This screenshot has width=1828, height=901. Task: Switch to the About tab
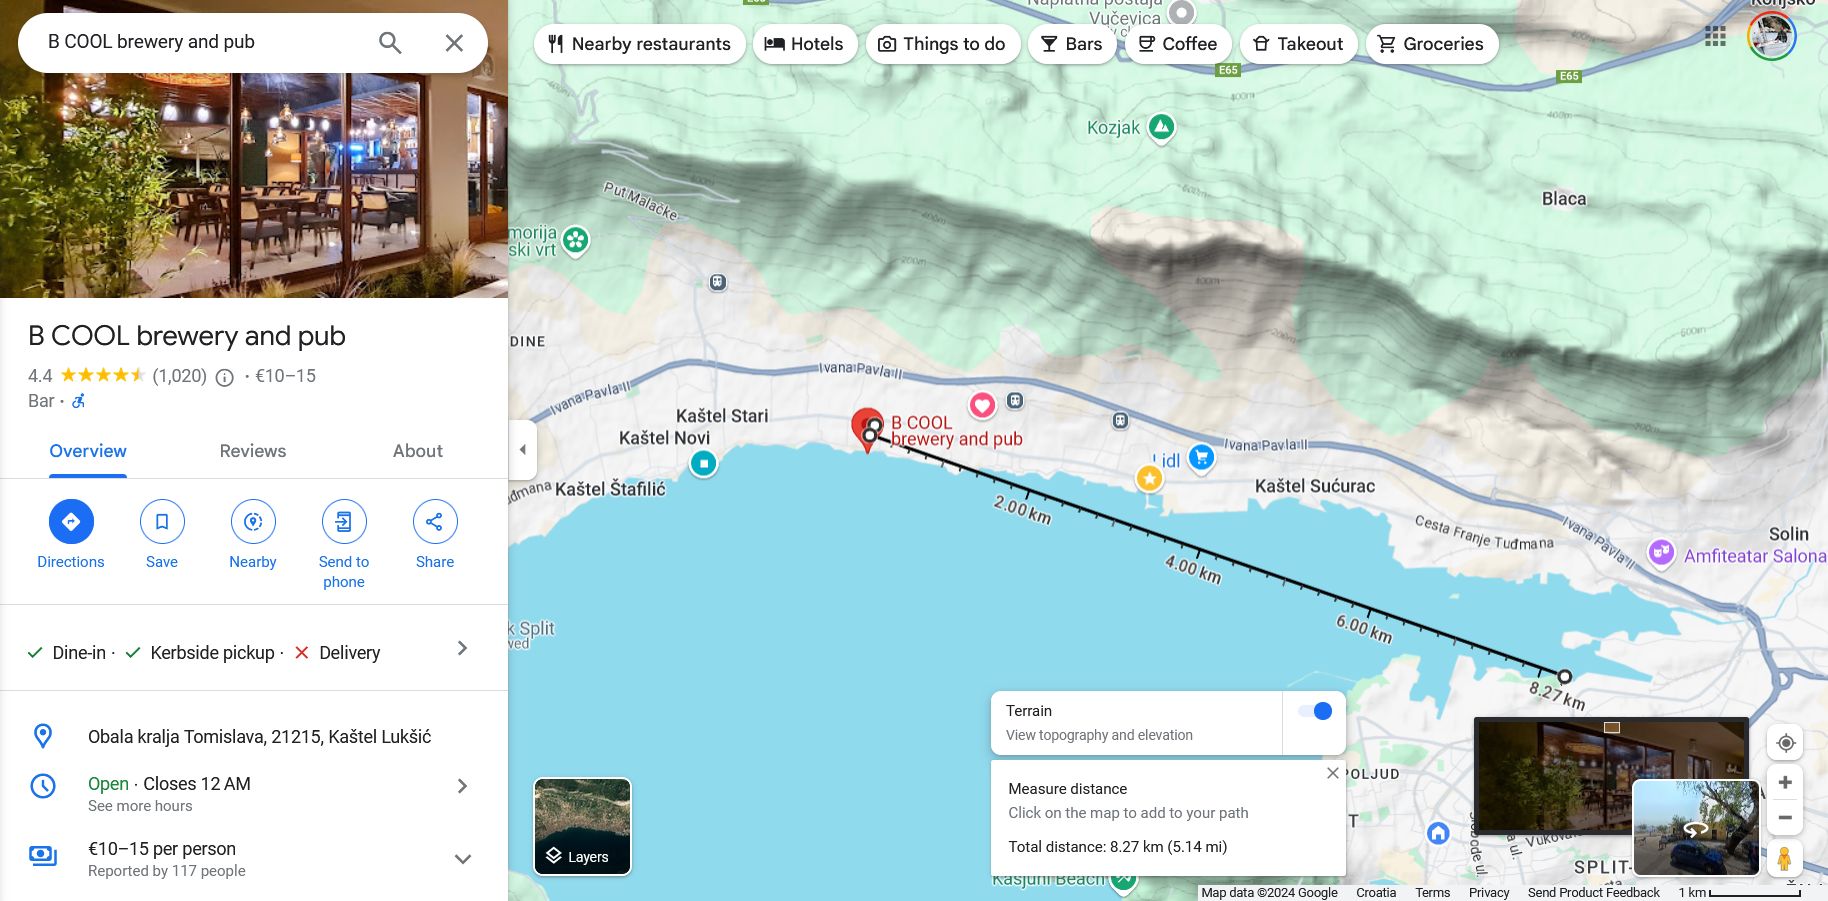tap(417, 451)
